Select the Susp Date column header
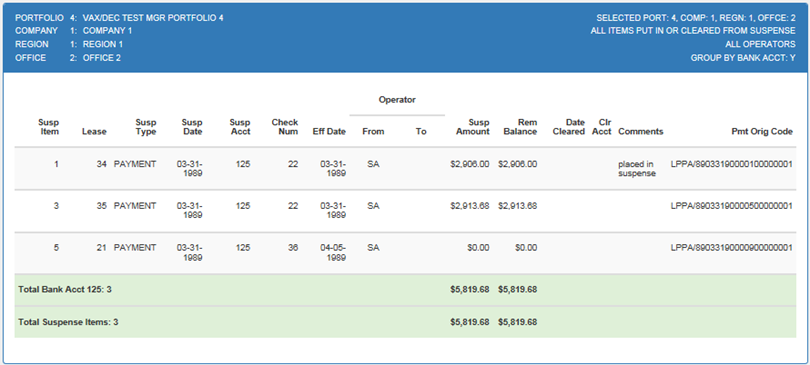Viewport: 810px width, 365px height. [192, 127]
